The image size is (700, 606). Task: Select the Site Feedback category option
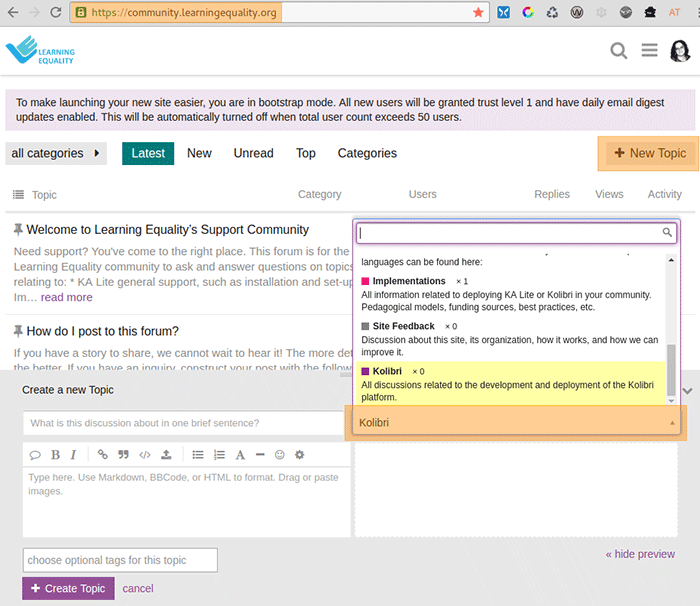pos(511,339)
